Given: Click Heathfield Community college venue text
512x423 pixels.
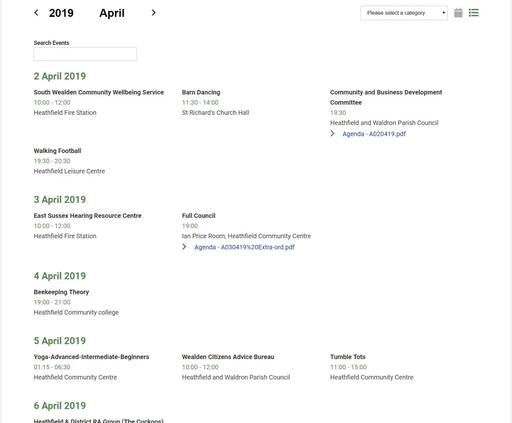Looking at the screenshot, I should click(x=76, y=312).
